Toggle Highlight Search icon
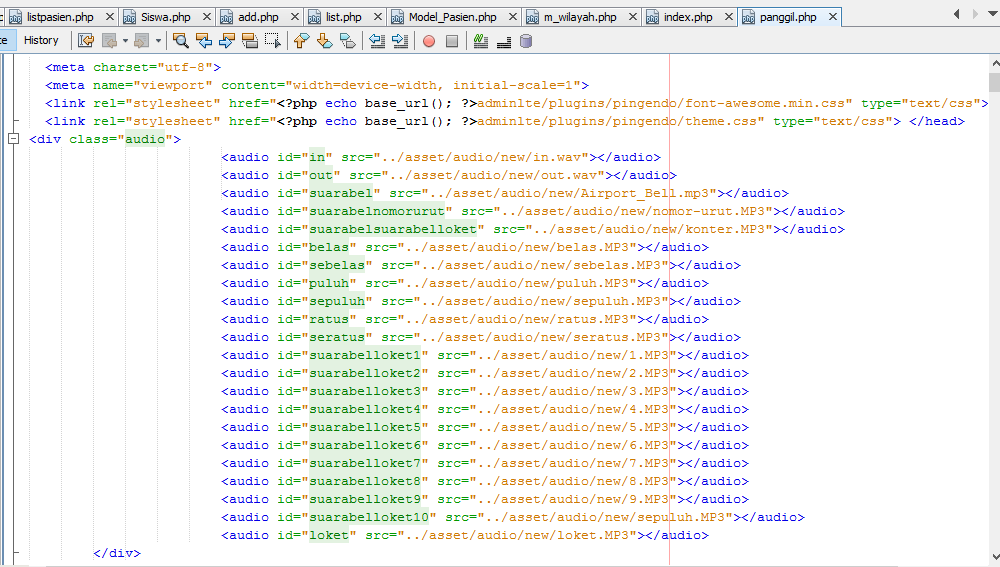 pos(250,41)
